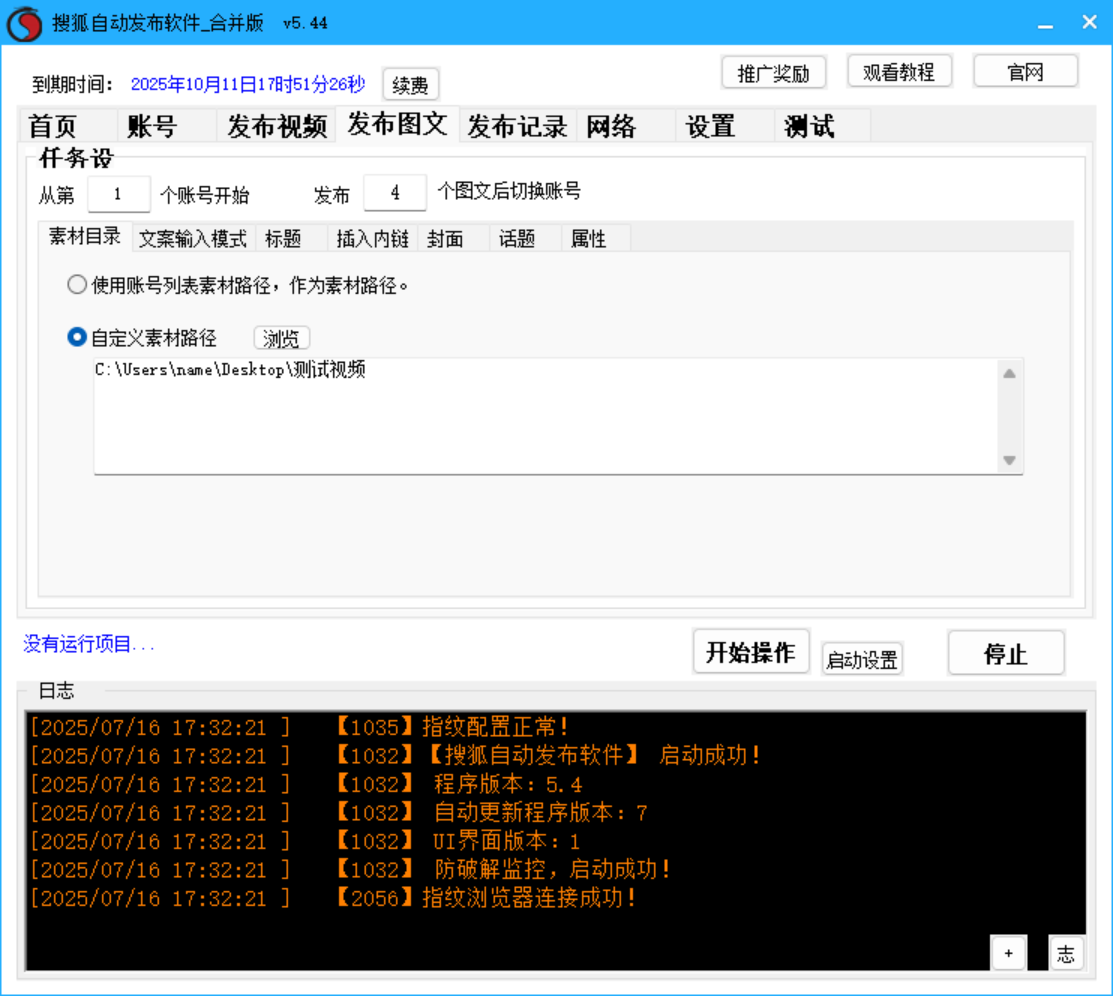This screenshot has width=1113, height=996.
Task: Go to the 网络 tab
Action: pyautogui.click(x=625, y=127)
